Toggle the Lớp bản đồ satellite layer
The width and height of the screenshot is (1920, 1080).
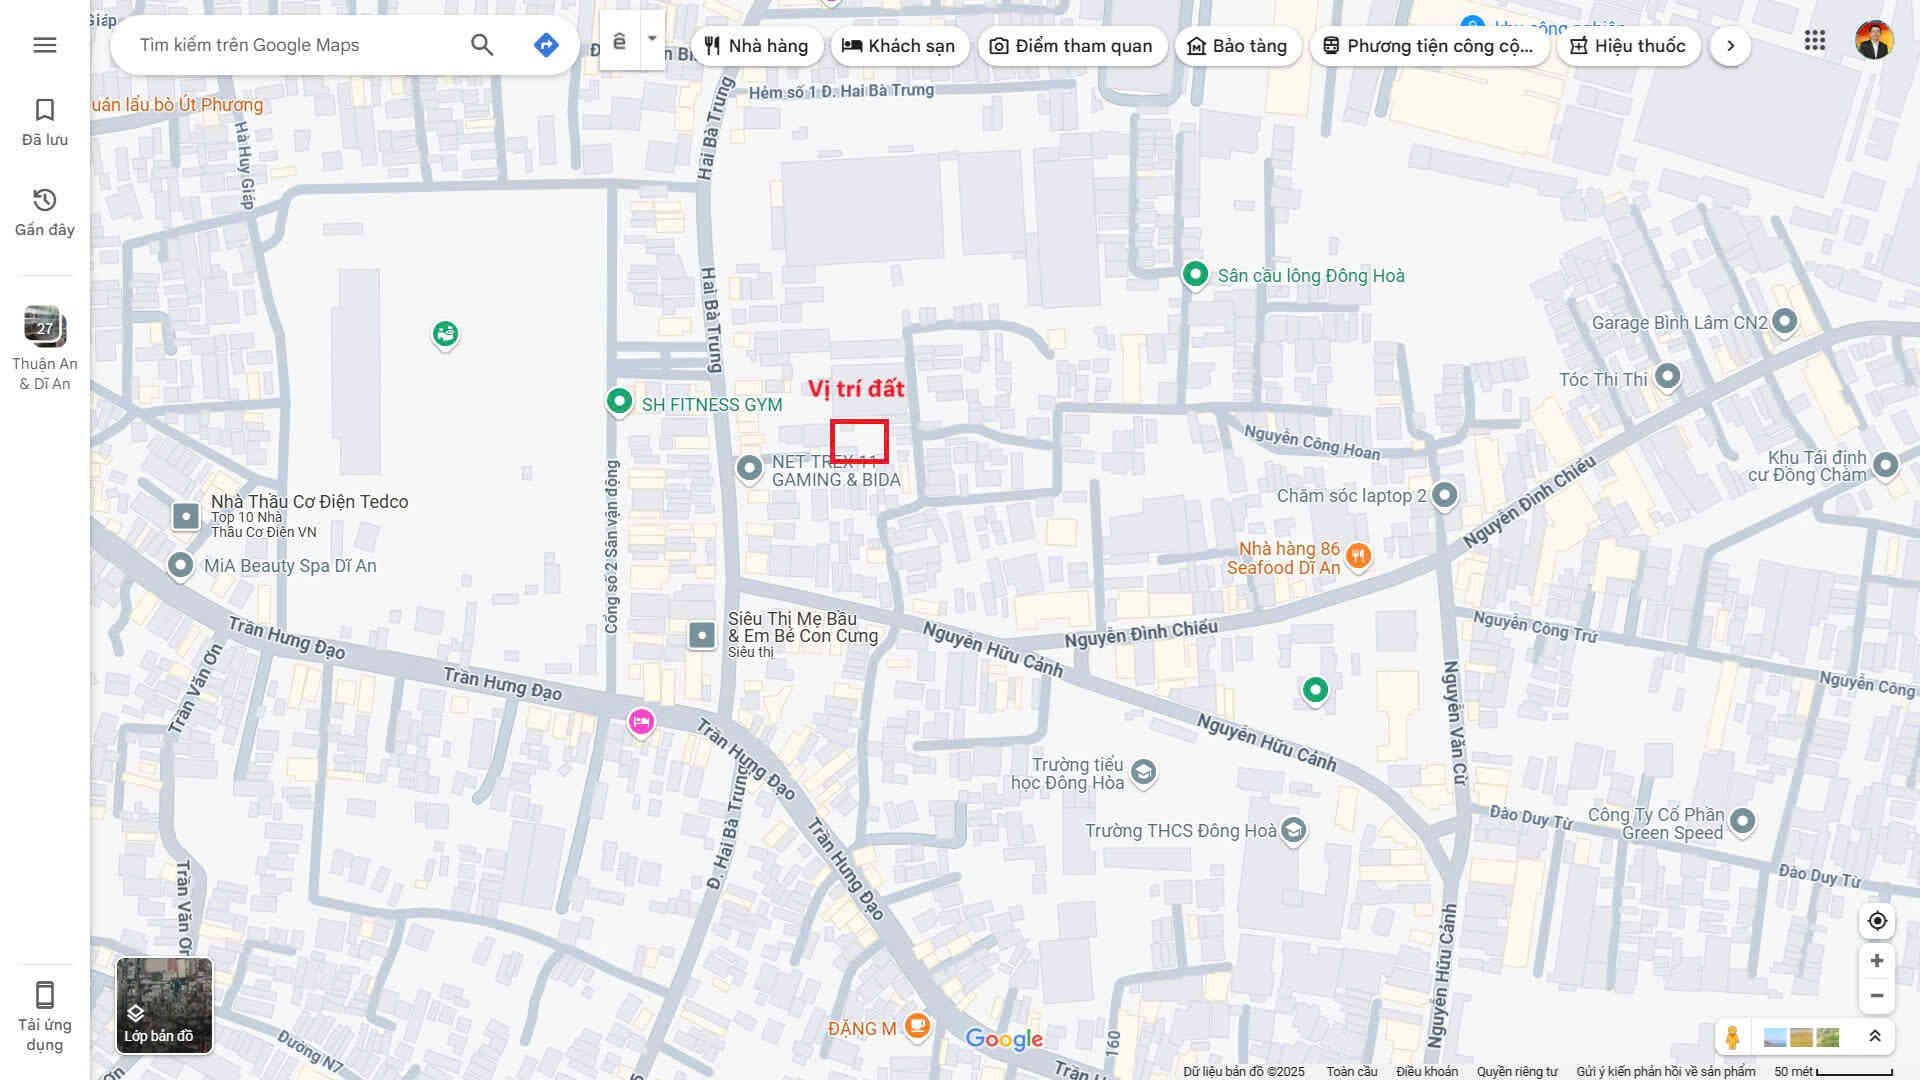click(164, 1005)
